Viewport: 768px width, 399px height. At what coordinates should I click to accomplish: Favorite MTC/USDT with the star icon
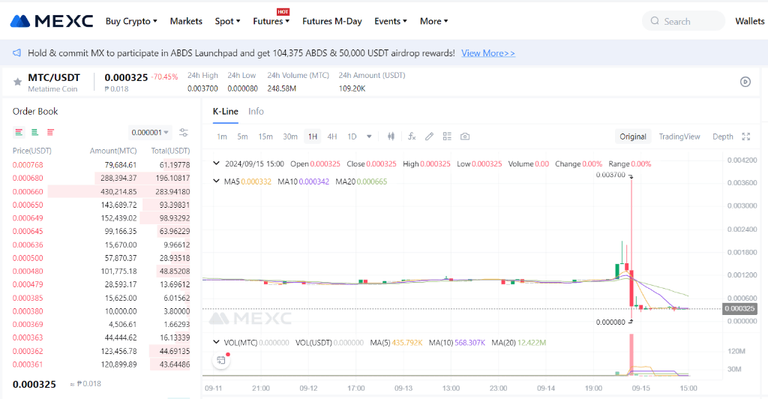point(18,82)
